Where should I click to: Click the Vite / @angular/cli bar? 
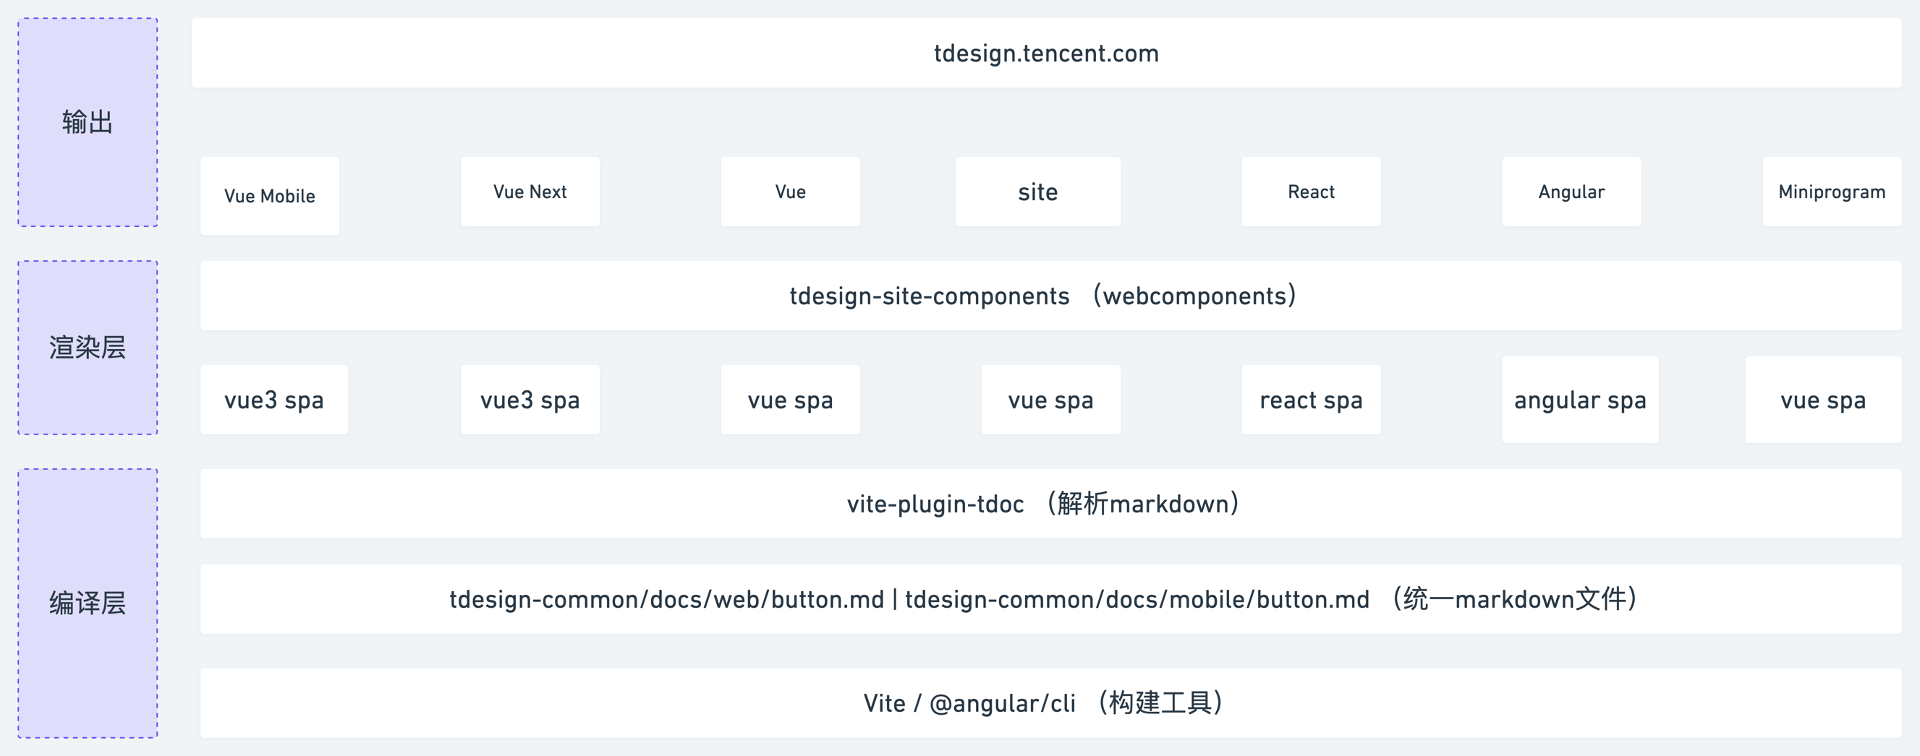tap(1050, 703)
